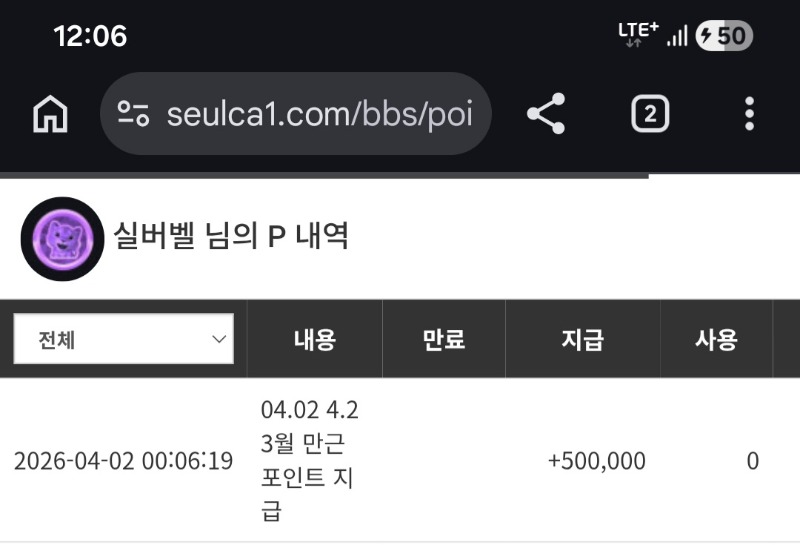The width and height of the screenshot is (800, 545).
Task: Click the 2026-04-02 00:06:19 timestamp
Action: (123, 461)
